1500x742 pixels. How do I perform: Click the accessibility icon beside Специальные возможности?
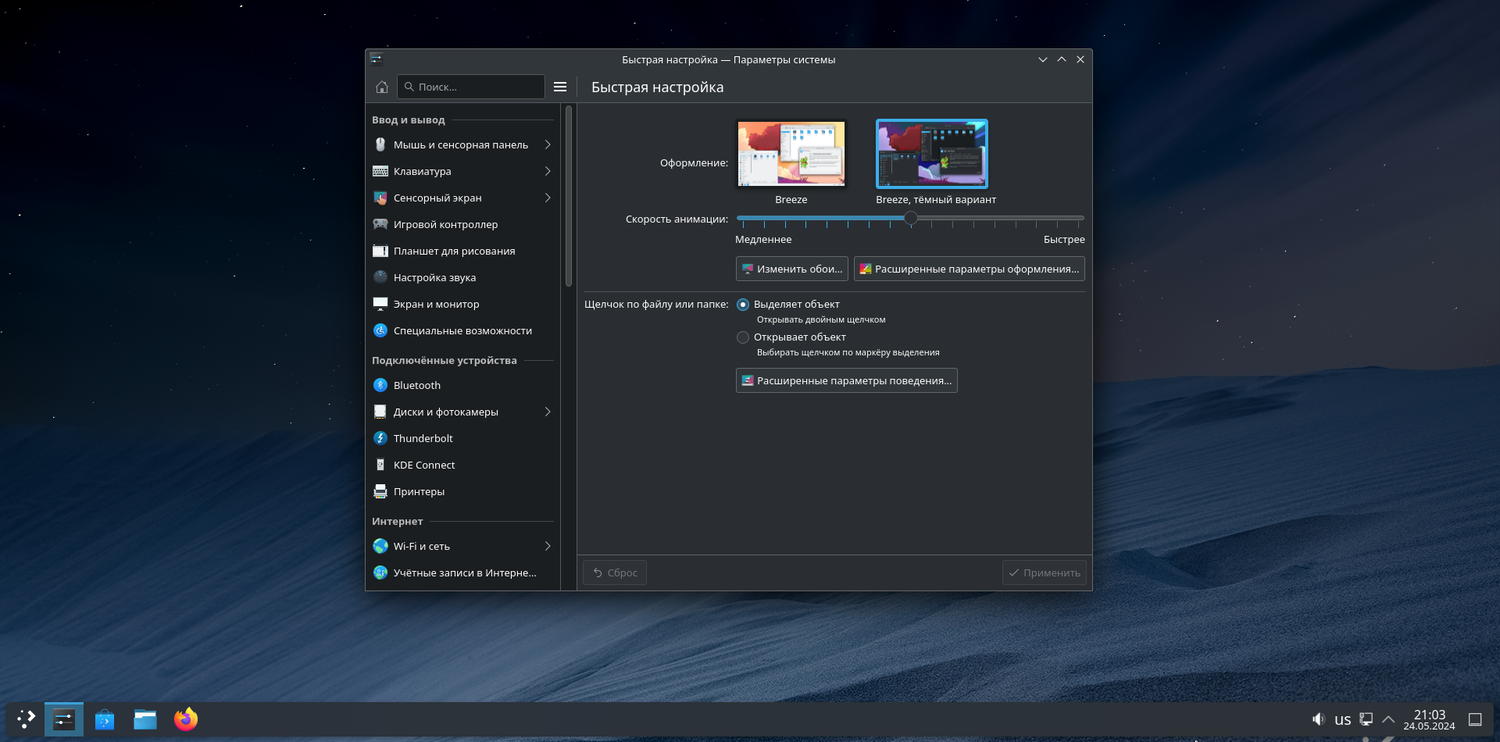click(380, 330)
